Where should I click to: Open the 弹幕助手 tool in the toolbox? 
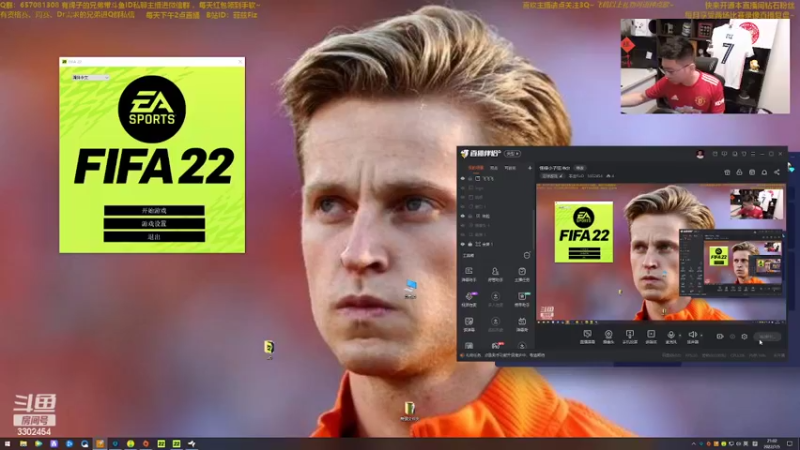pos(469,274)
